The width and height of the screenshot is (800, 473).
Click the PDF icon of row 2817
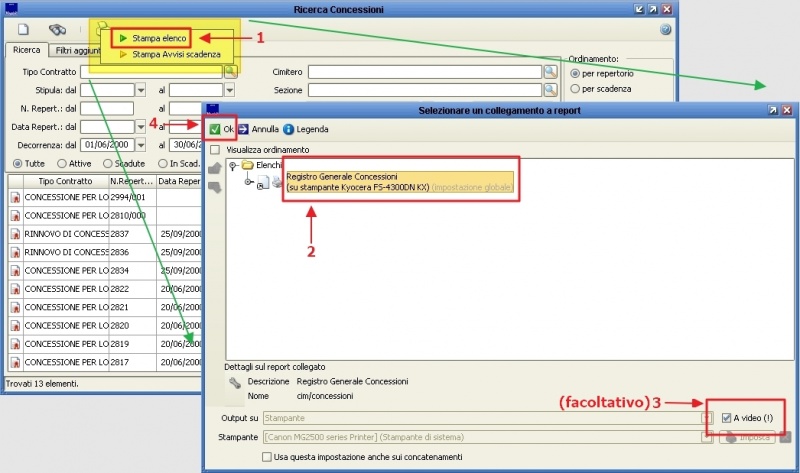[x=15, y=363]
